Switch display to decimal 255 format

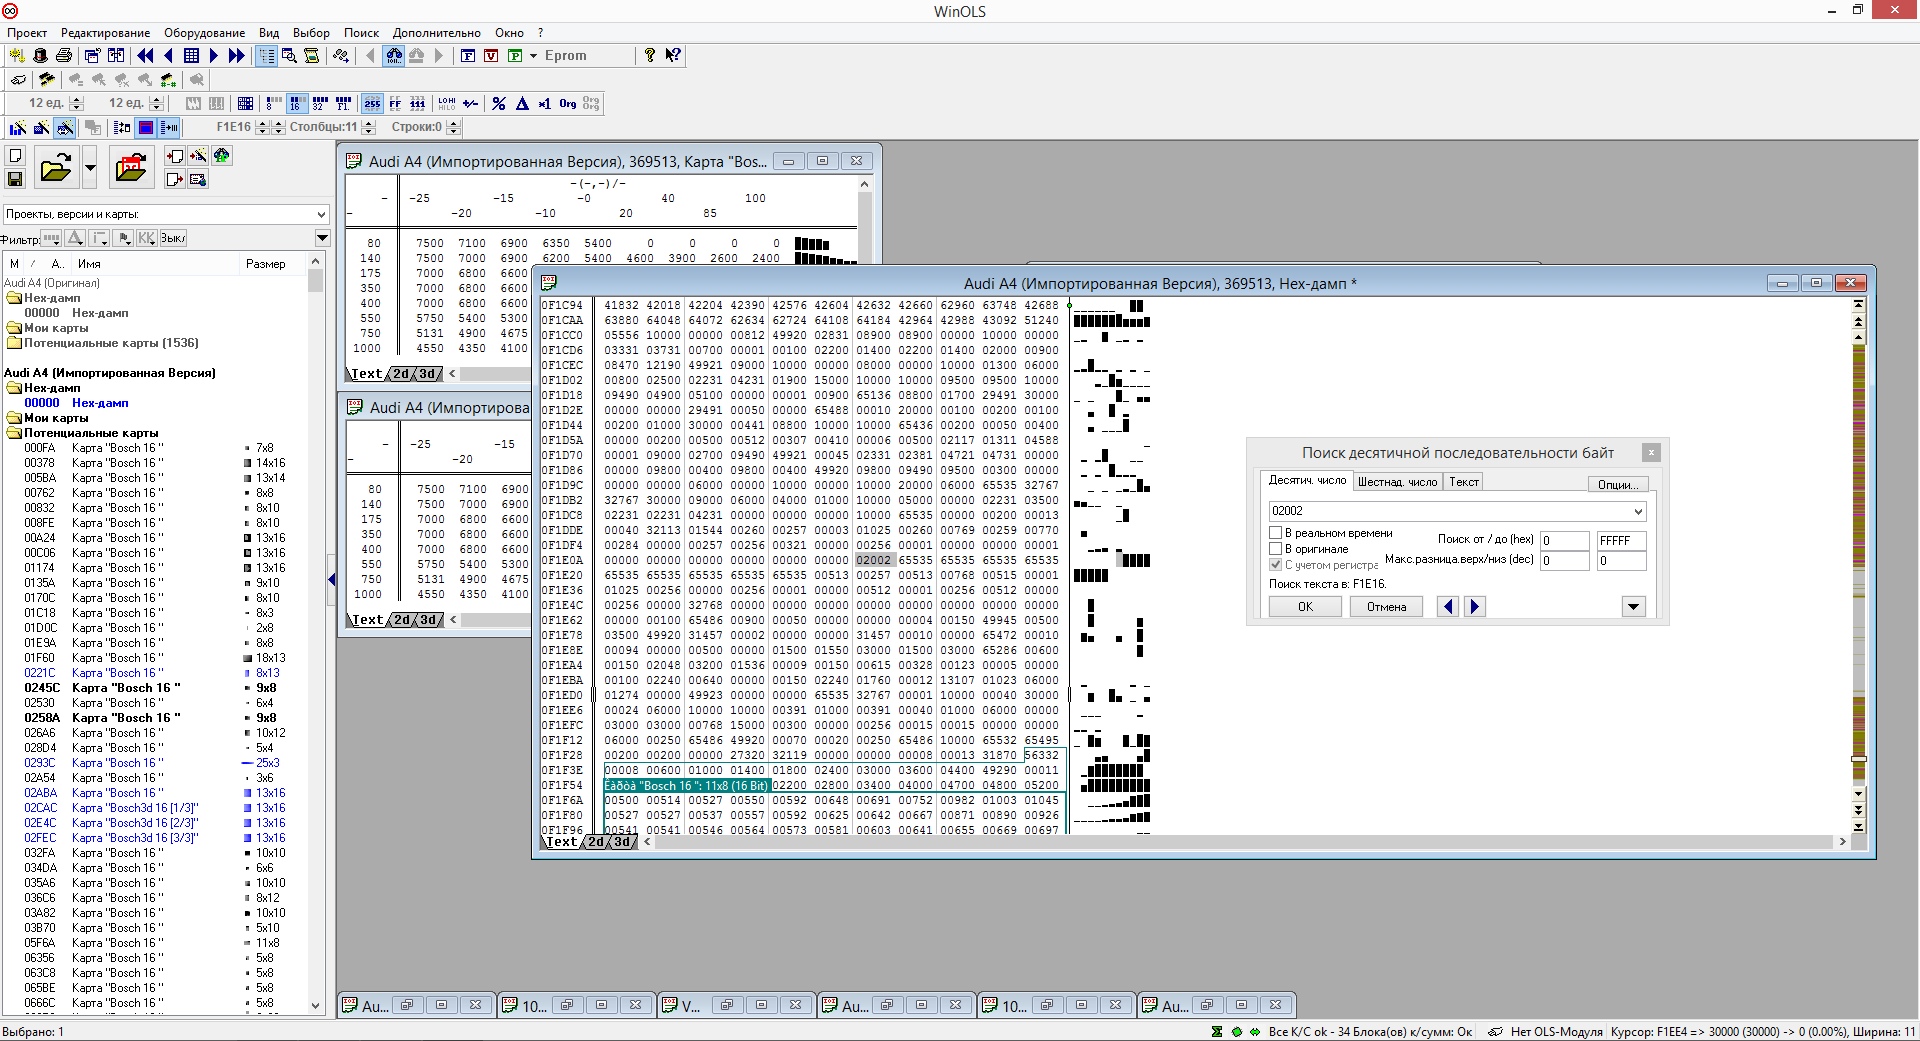(372, 103)
